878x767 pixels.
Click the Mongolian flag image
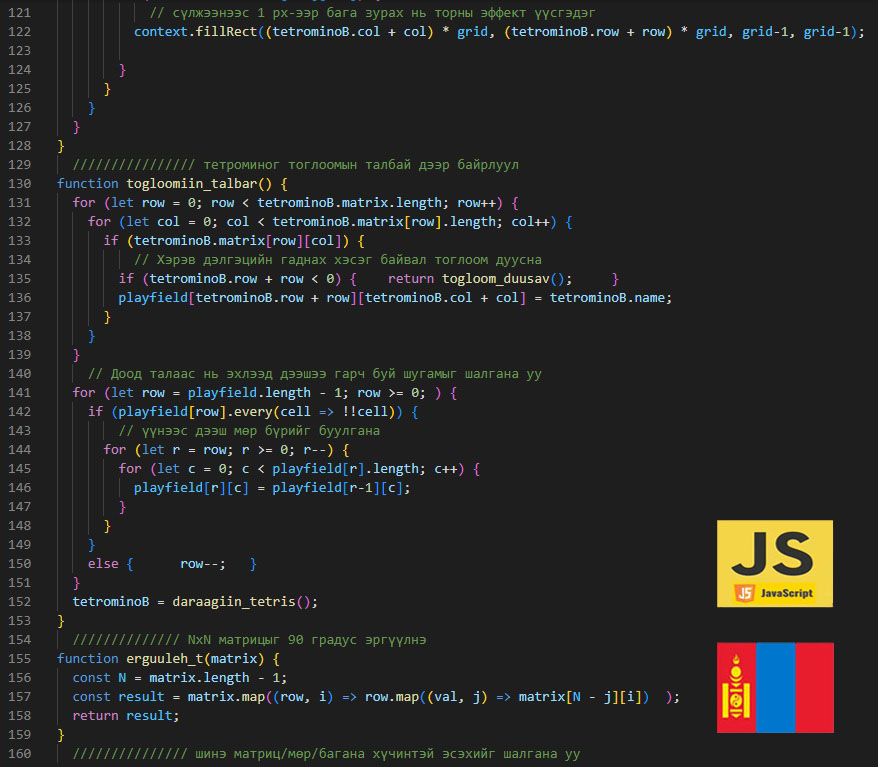coord(774,688)
